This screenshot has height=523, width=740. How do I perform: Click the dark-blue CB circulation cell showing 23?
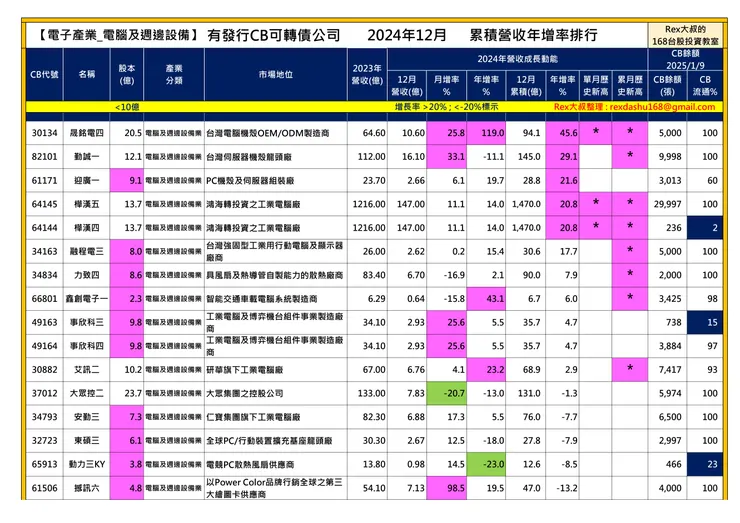(x=705, y=464)
